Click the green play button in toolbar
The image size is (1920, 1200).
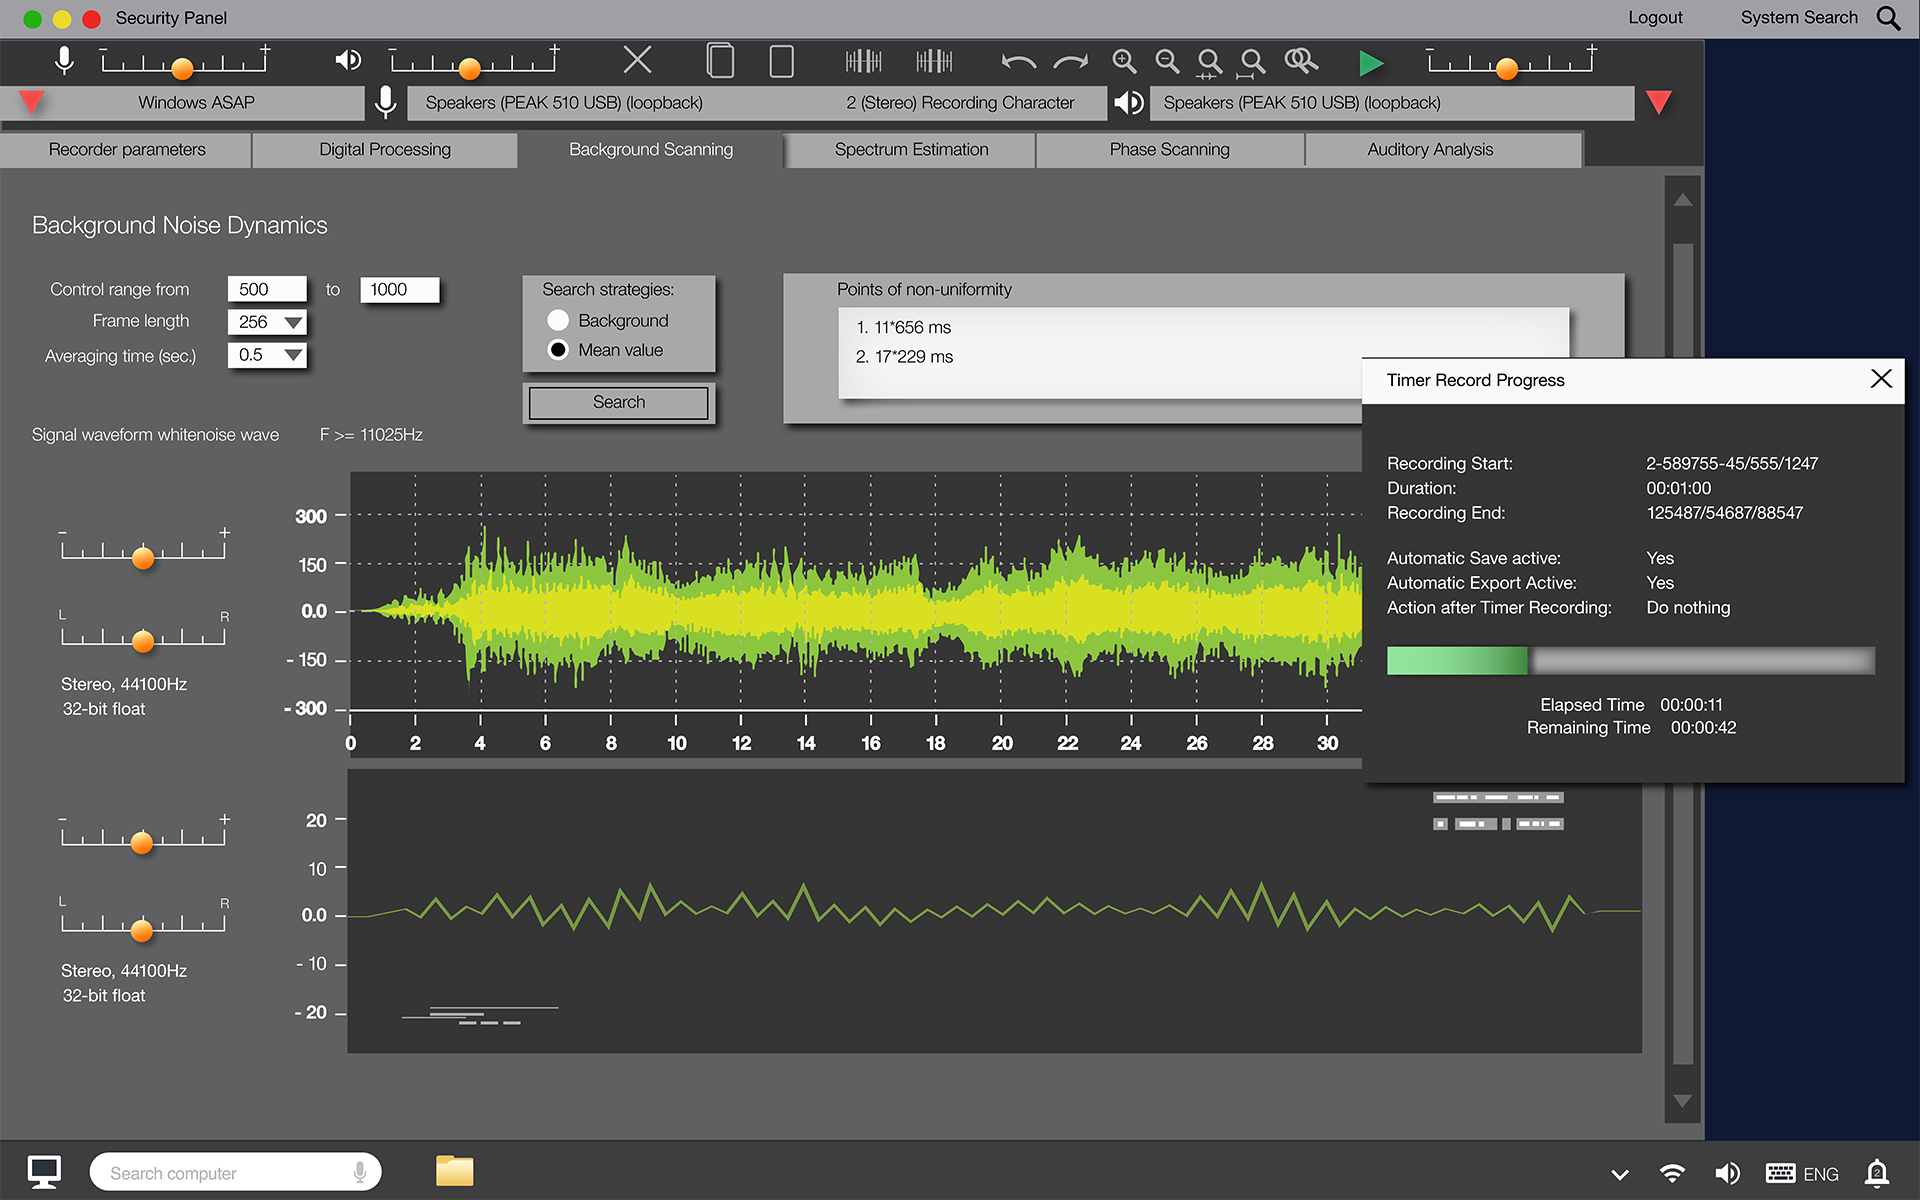click(x=1371, y=63)
